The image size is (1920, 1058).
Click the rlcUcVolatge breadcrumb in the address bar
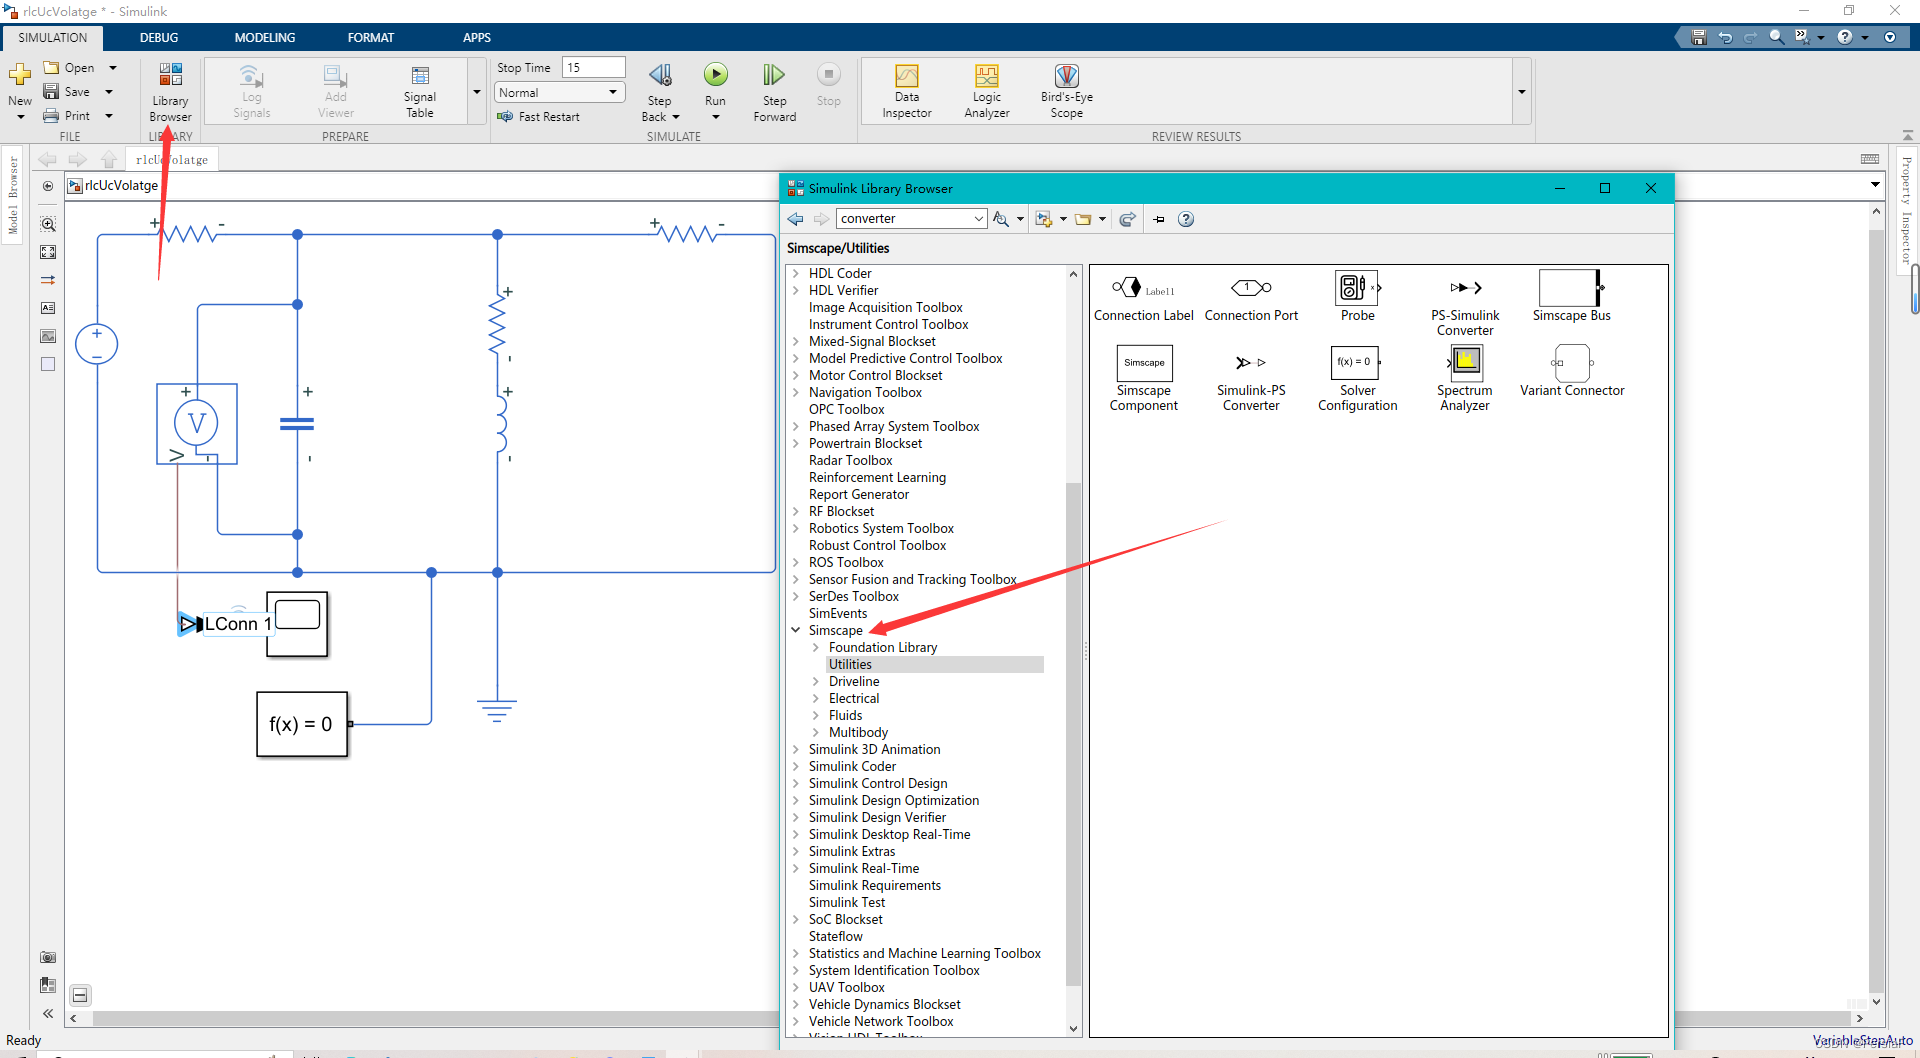pyautogui.click(x=121, y=185)
